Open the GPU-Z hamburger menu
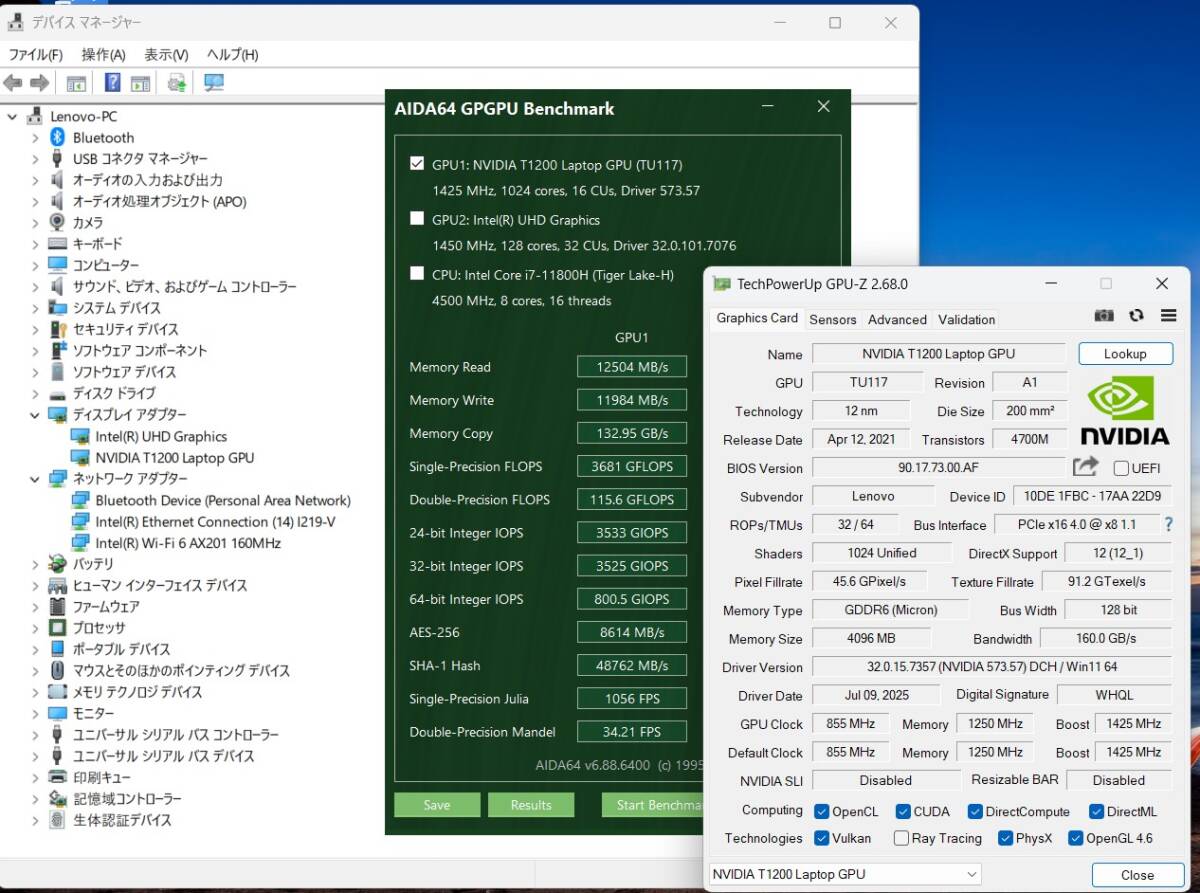Image resolution: width=1200 pixels, height=893 pixels. 1168,316
